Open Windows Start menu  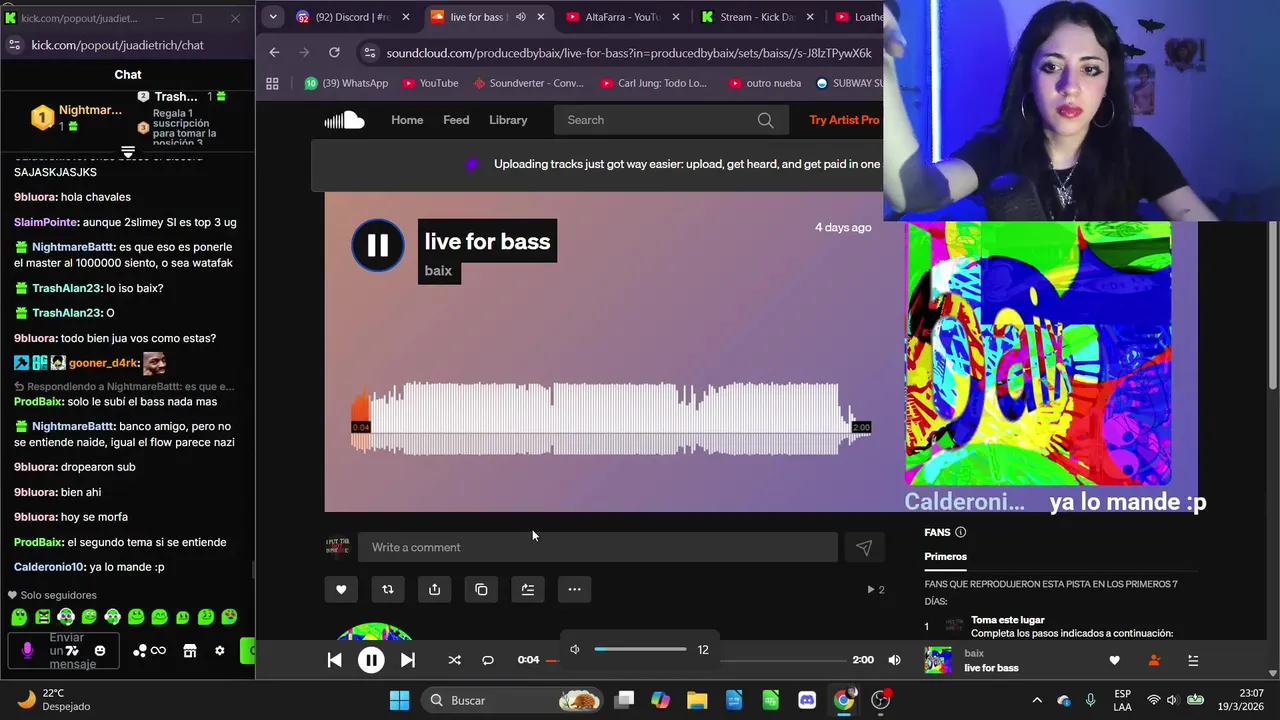tap(399, 700)
